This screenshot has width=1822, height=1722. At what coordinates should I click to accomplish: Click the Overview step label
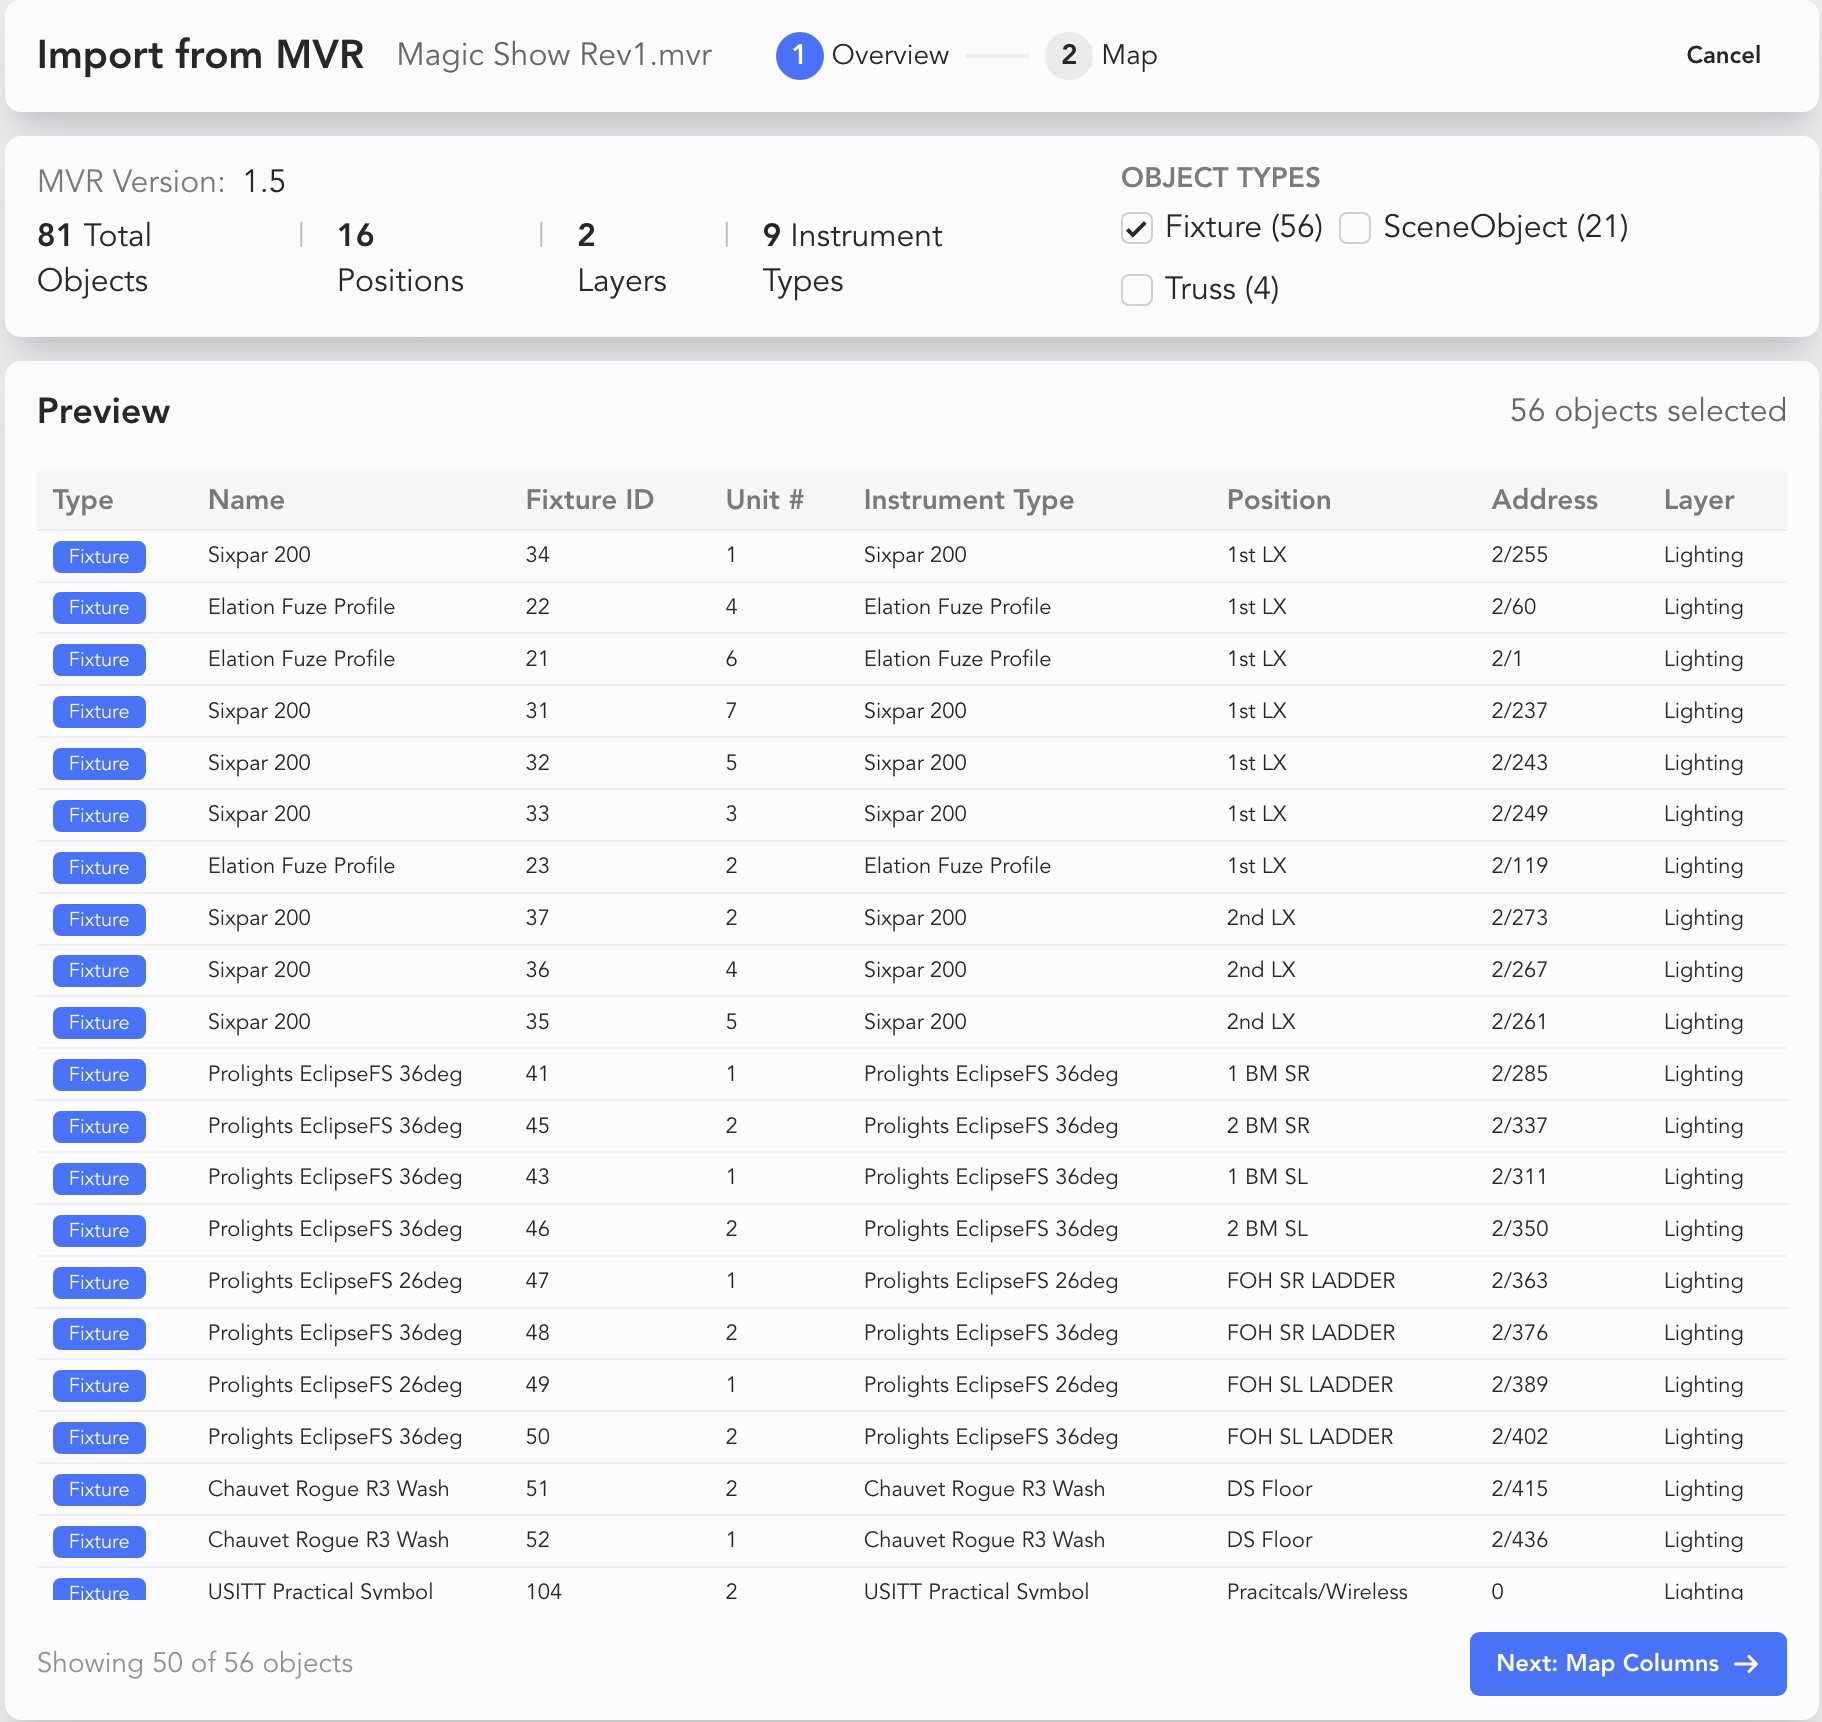click(x=890, y=55)
